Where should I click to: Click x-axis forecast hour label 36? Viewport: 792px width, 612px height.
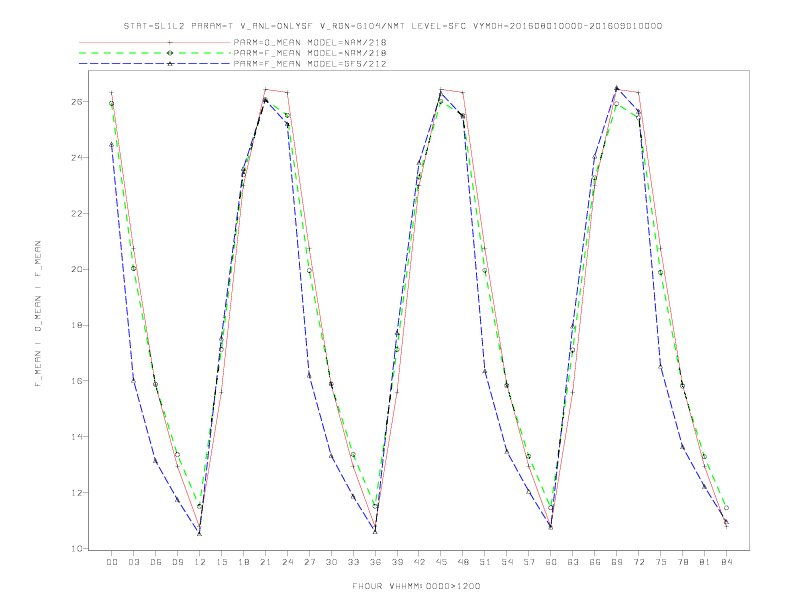[375, 562]
